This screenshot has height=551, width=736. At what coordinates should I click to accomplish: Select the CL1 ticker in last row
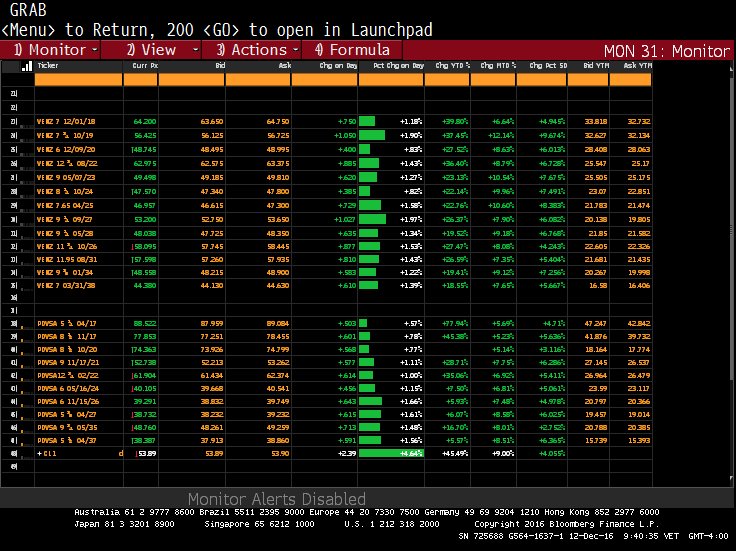[x=46, y=453]
